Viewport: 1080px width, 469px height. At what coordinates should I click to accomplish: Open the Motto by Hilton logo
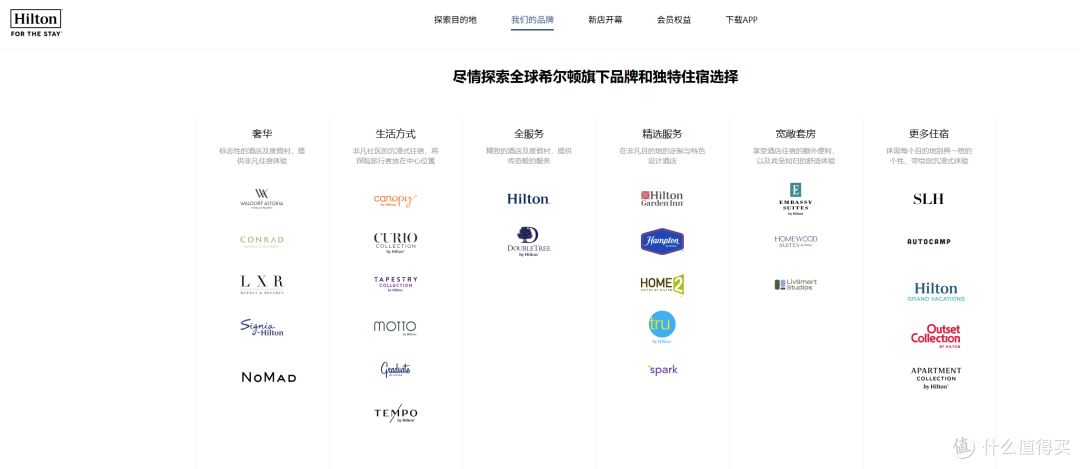[395, 326]
